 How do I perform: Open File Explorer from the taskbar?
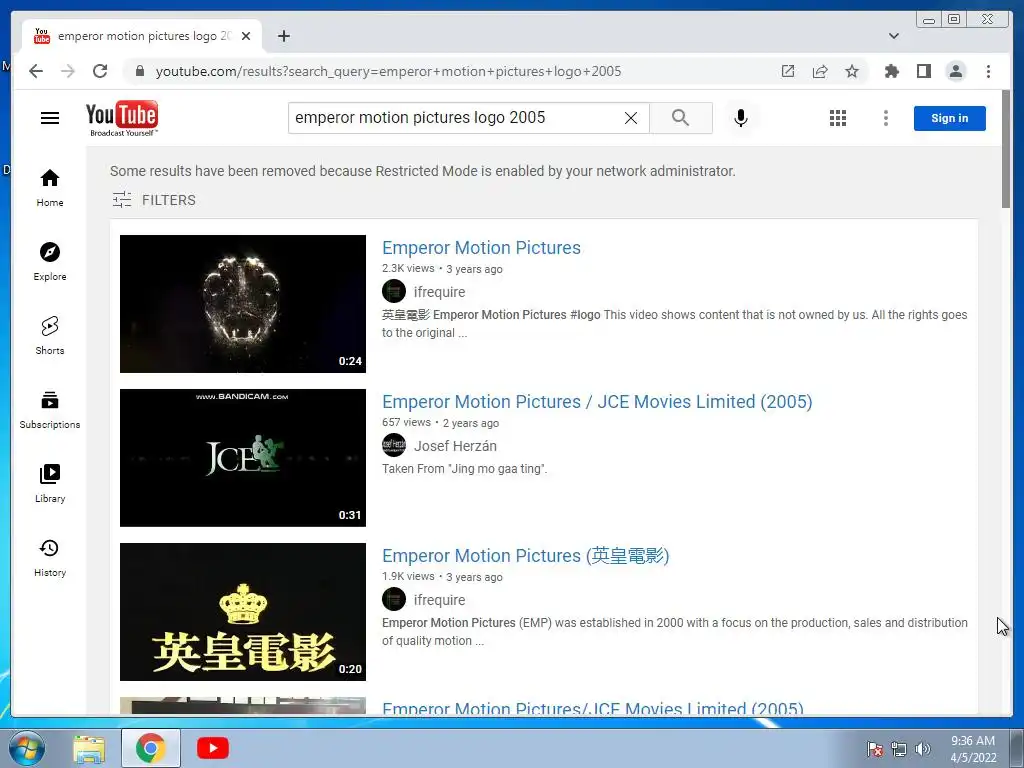click(x=89, y=748)
